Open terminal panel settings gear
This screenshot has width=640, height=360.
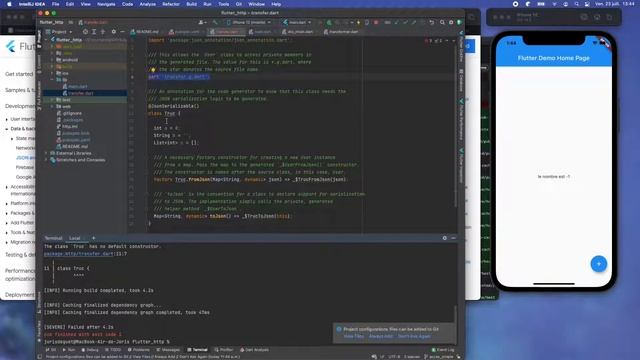click(x=444, y=238)
